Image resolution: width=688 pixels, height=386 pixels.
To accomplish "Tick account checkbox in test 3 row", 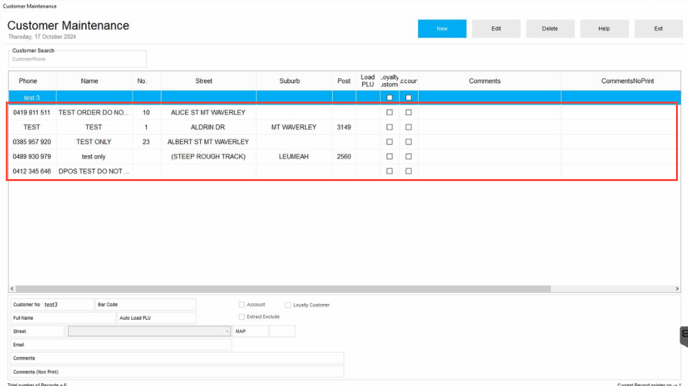I will coord(408,98).
